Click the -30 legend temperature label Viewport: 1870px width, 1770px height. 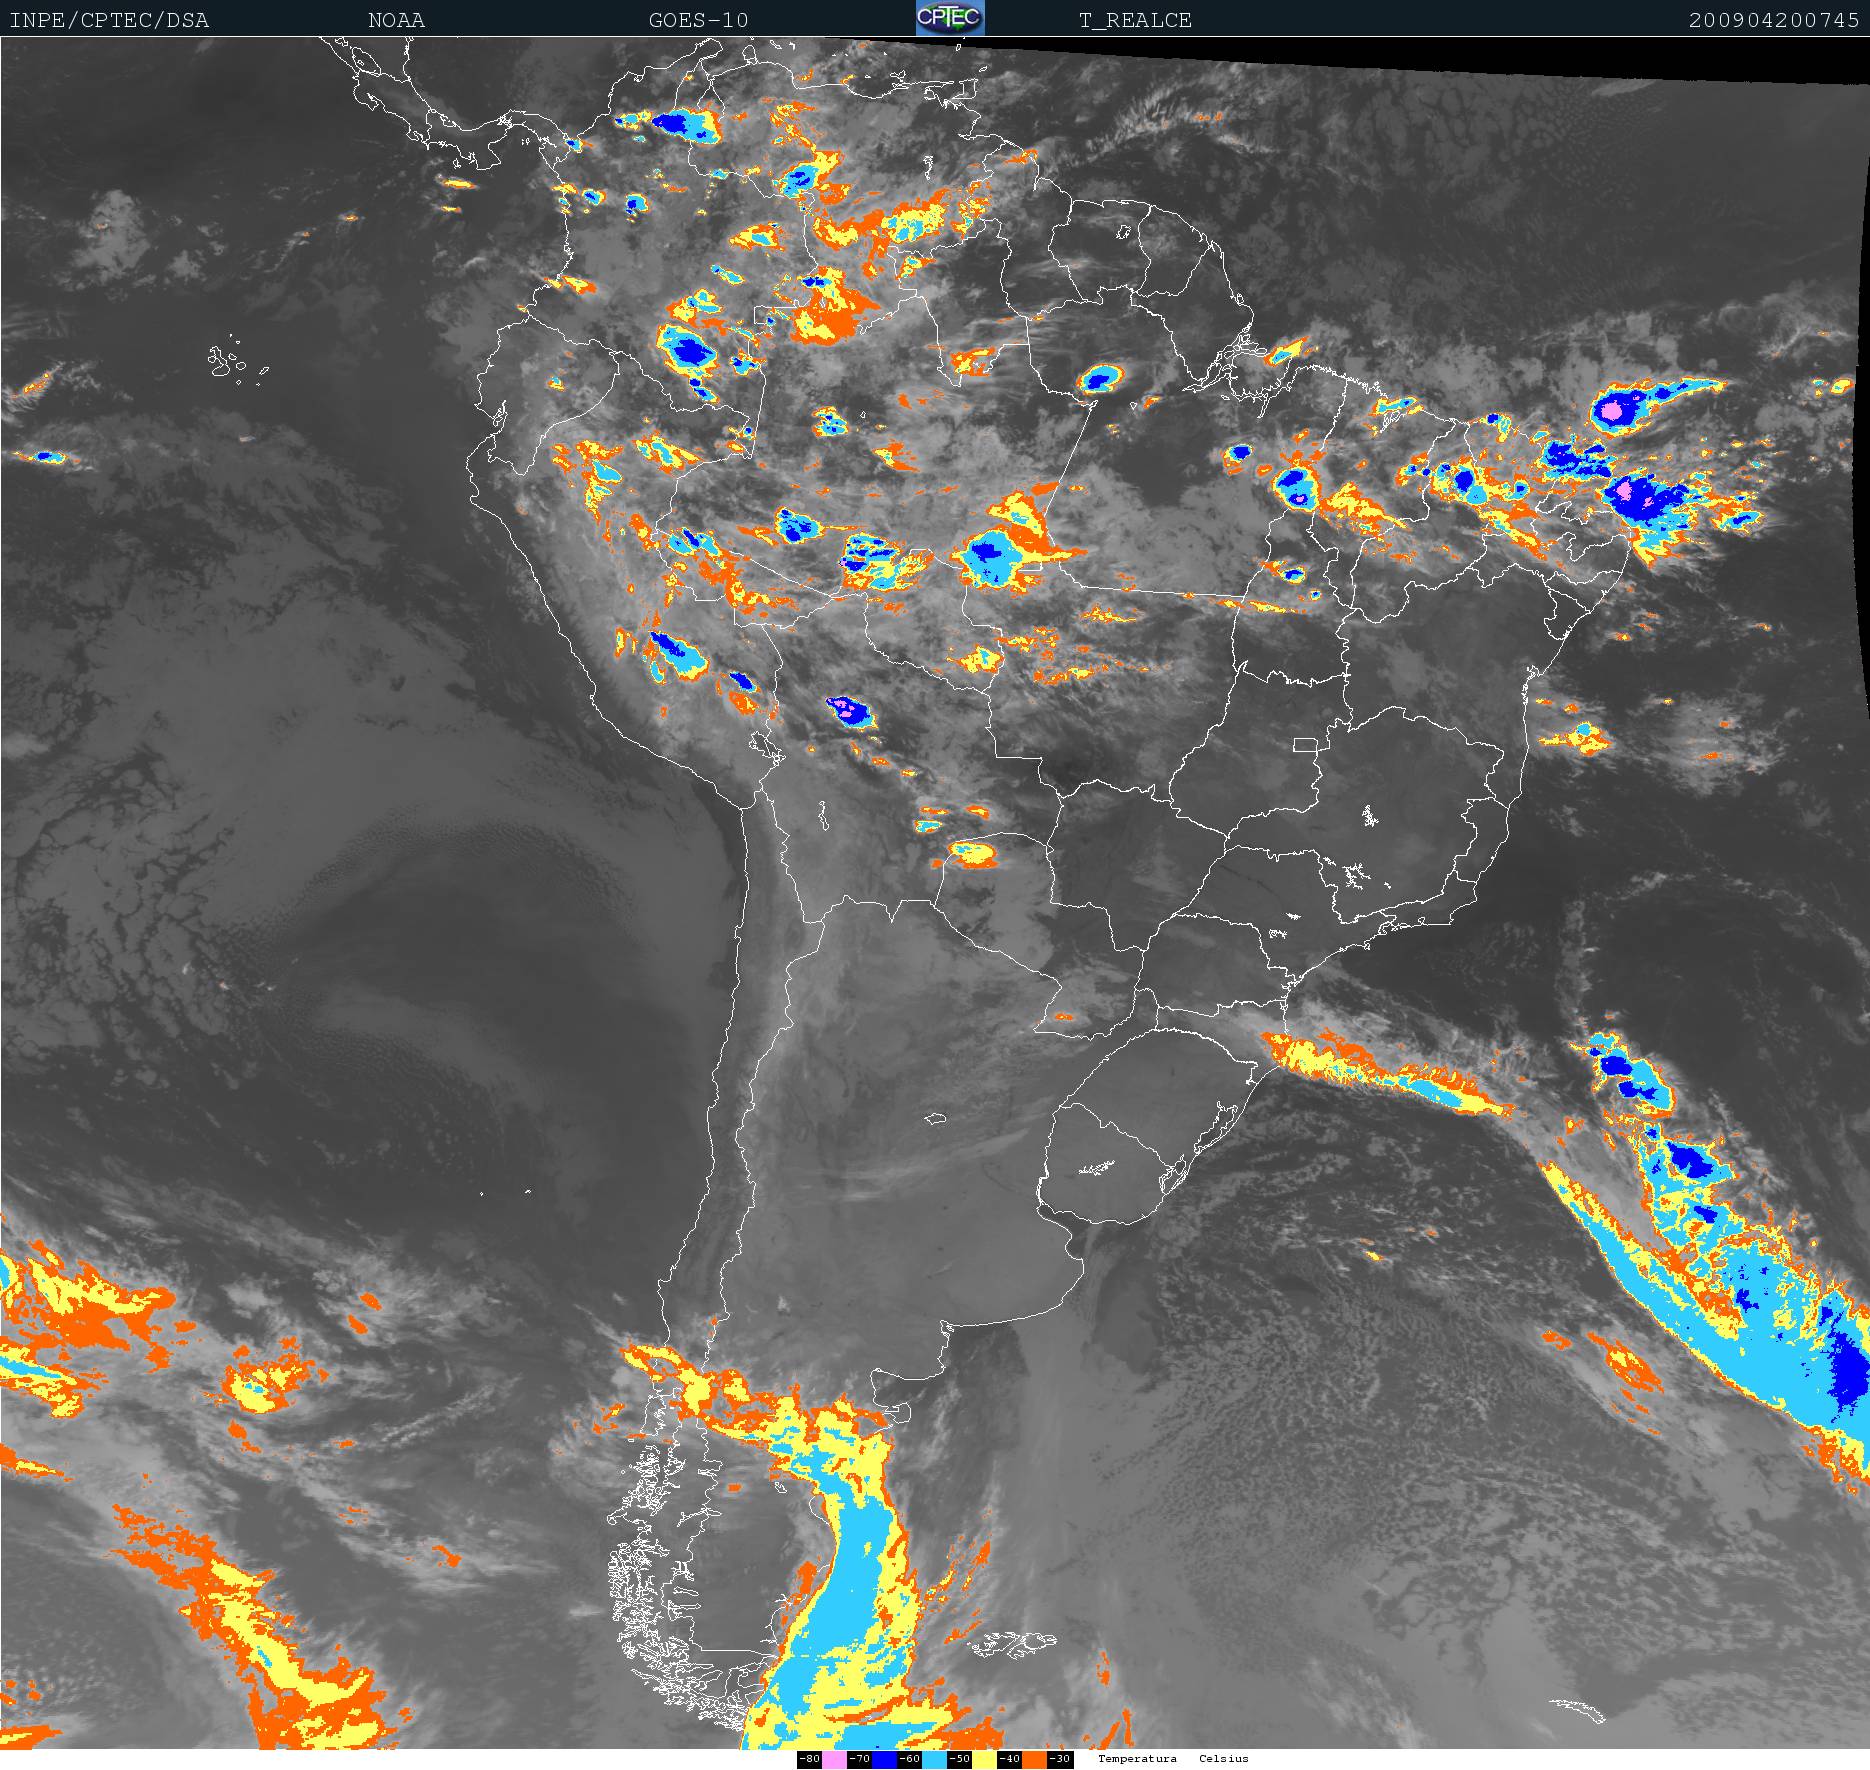[1060, 1759]
